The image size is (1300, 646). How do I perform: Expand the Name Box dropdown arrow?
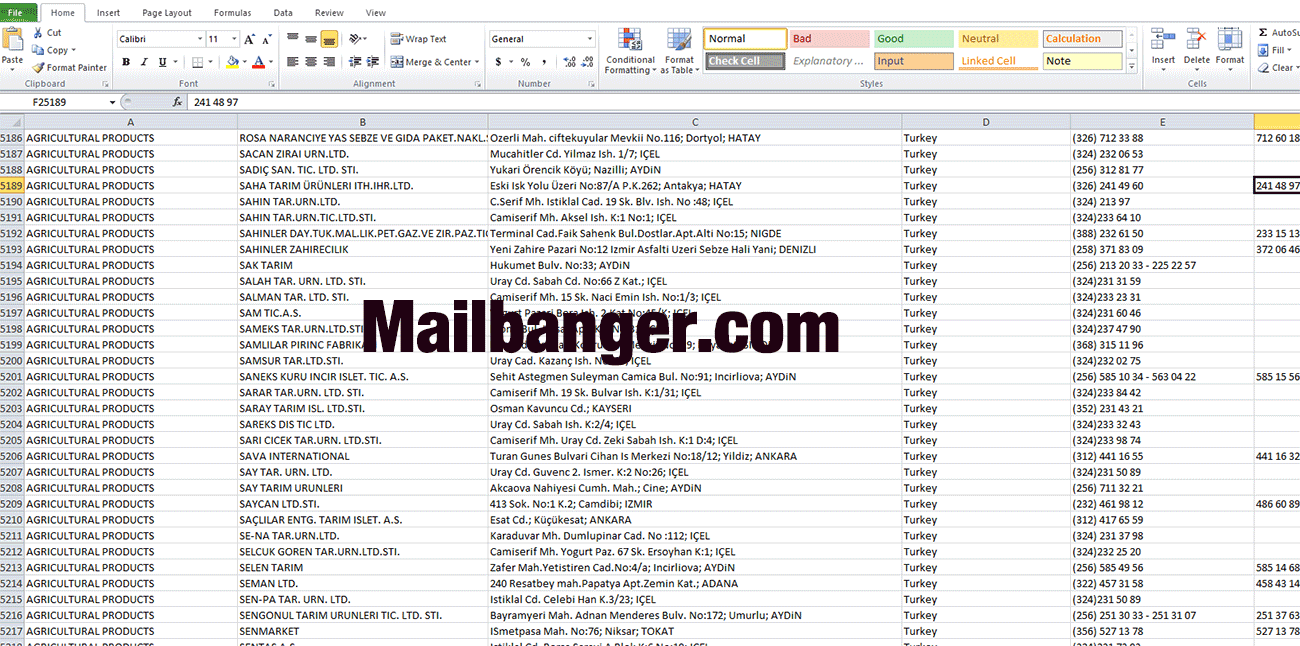pos(112,102)
